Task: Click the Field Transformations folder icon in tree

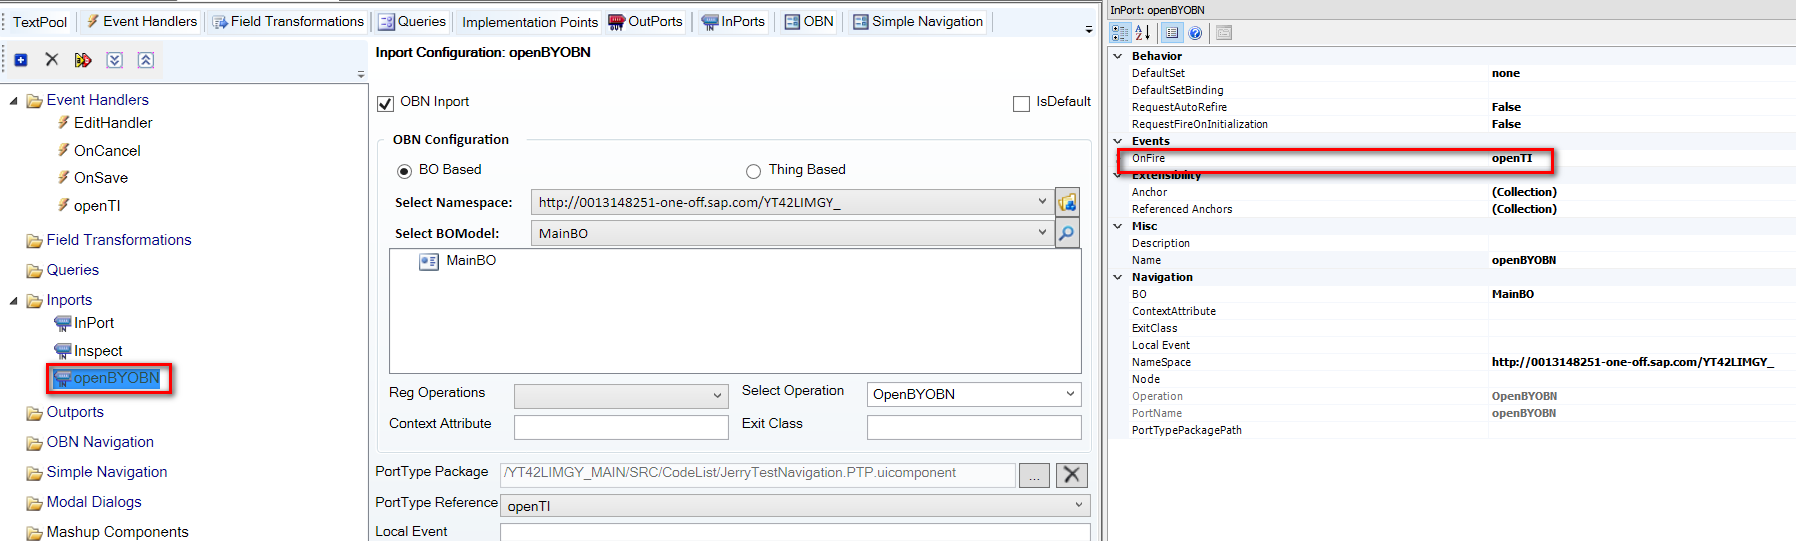Action: (35, 241)
